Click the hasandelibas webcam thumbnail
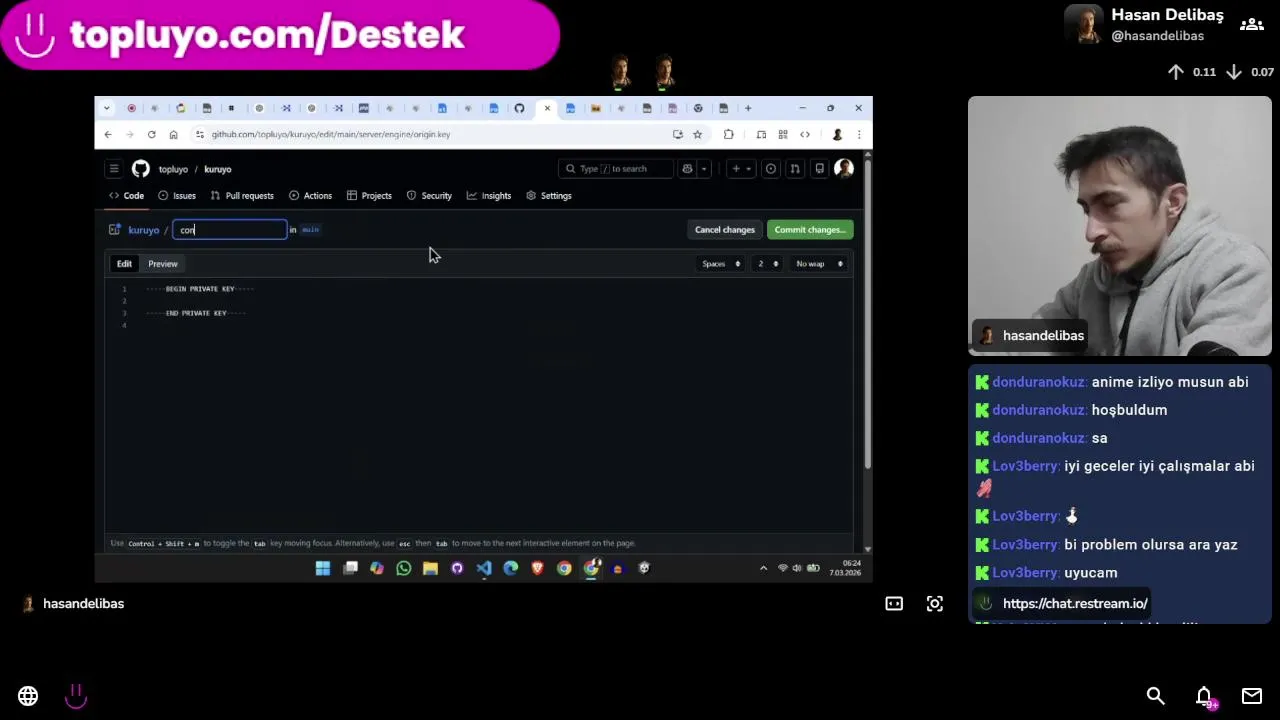Screen dimensions: 1280x720 pyautogui.click(x=1120, y=226)
